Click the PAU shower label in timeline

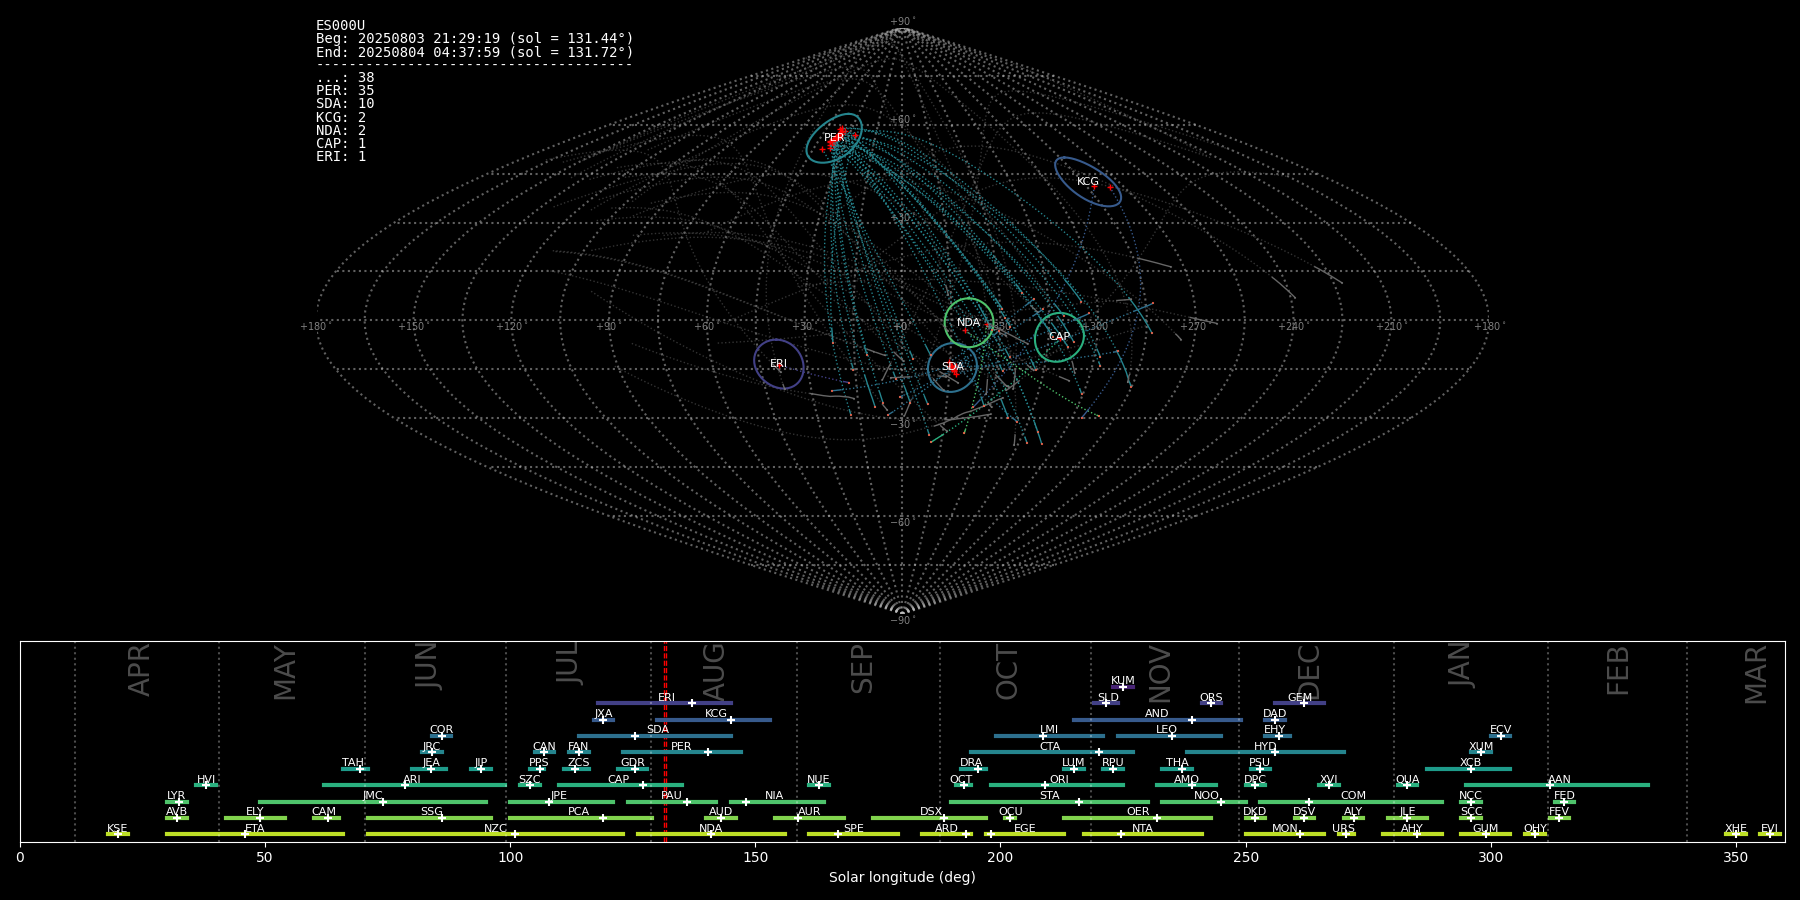671,796
